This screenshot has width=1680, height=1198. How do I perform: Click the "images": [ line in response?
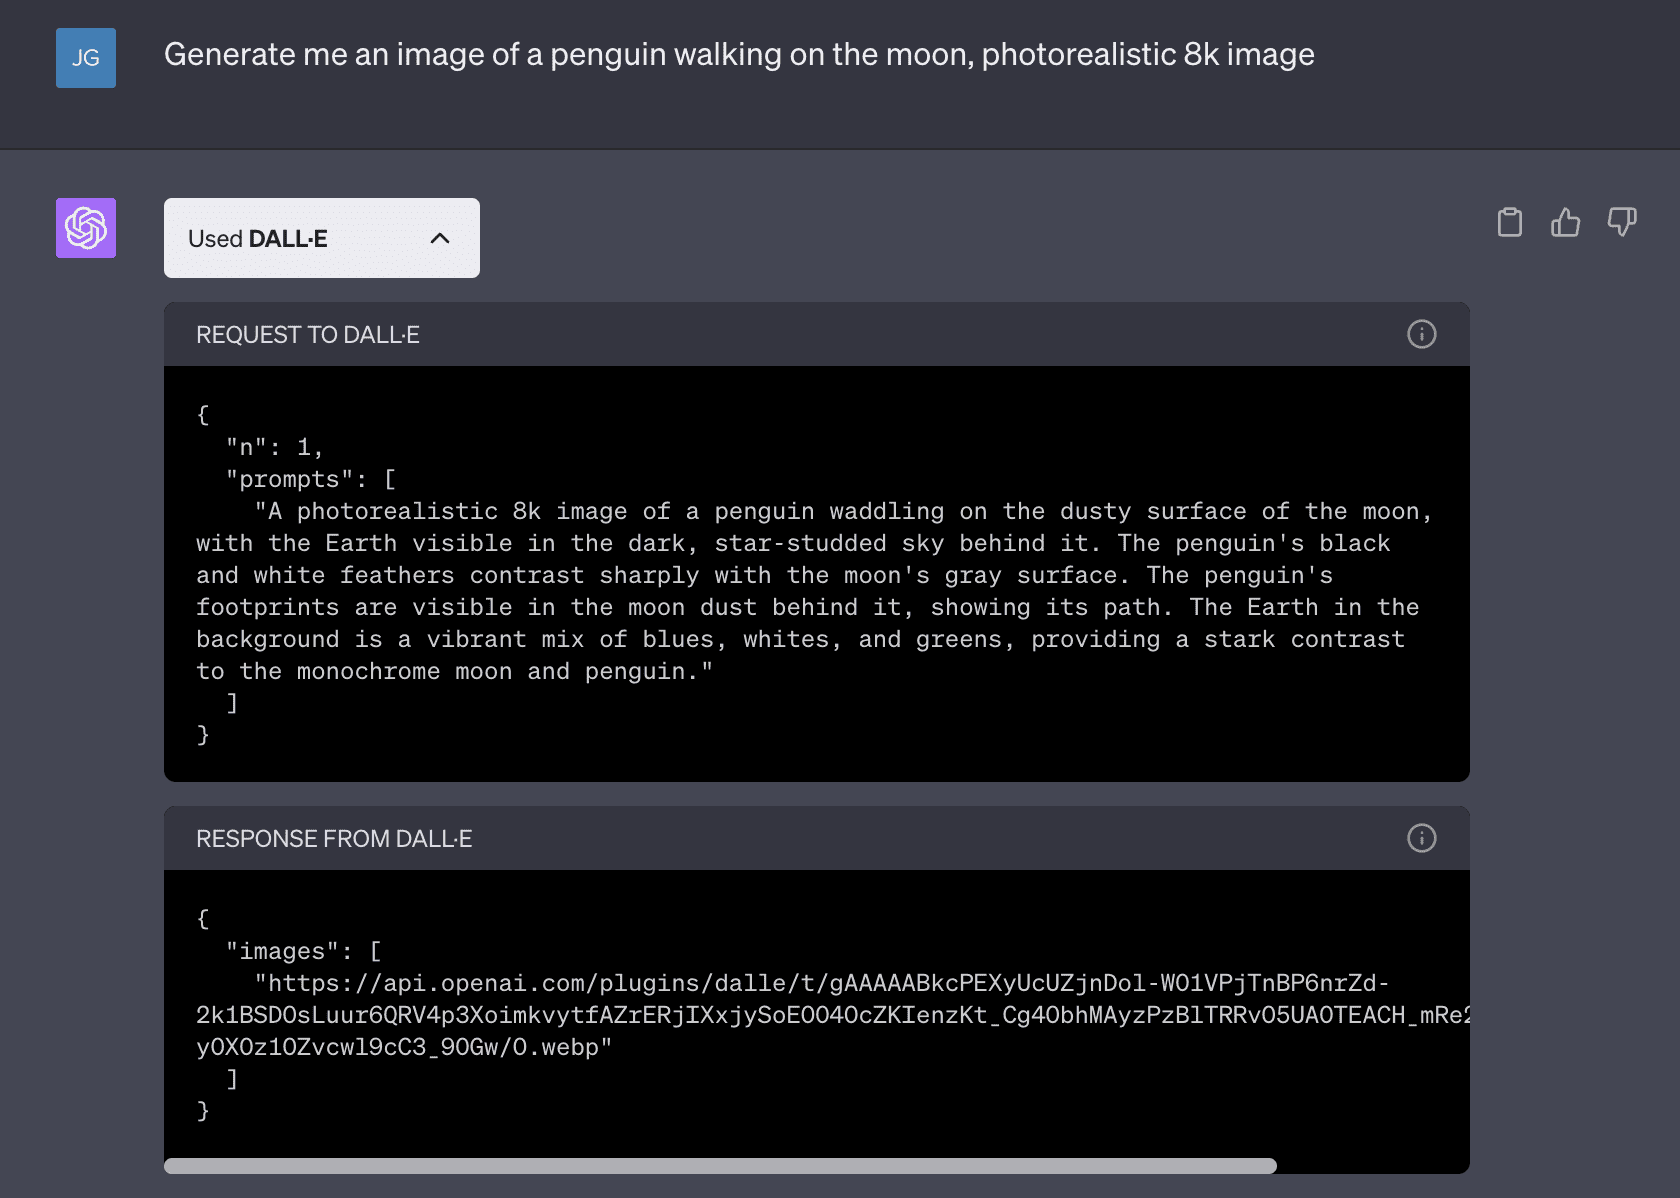pyautogui.click(x=304, y=951)
